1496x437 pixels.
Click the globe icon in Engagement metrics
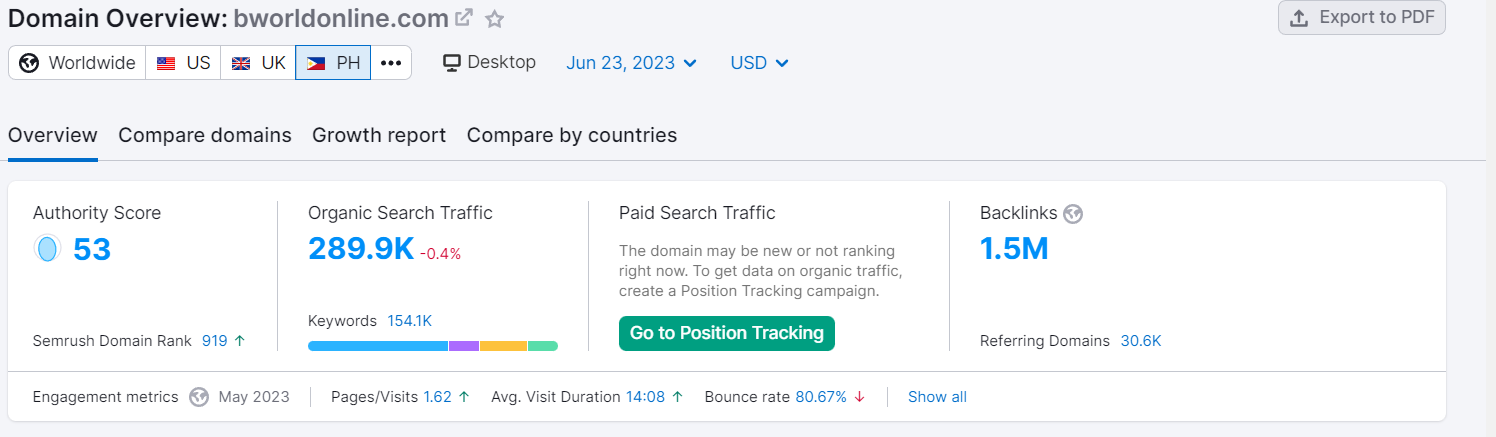pos(199,397)
